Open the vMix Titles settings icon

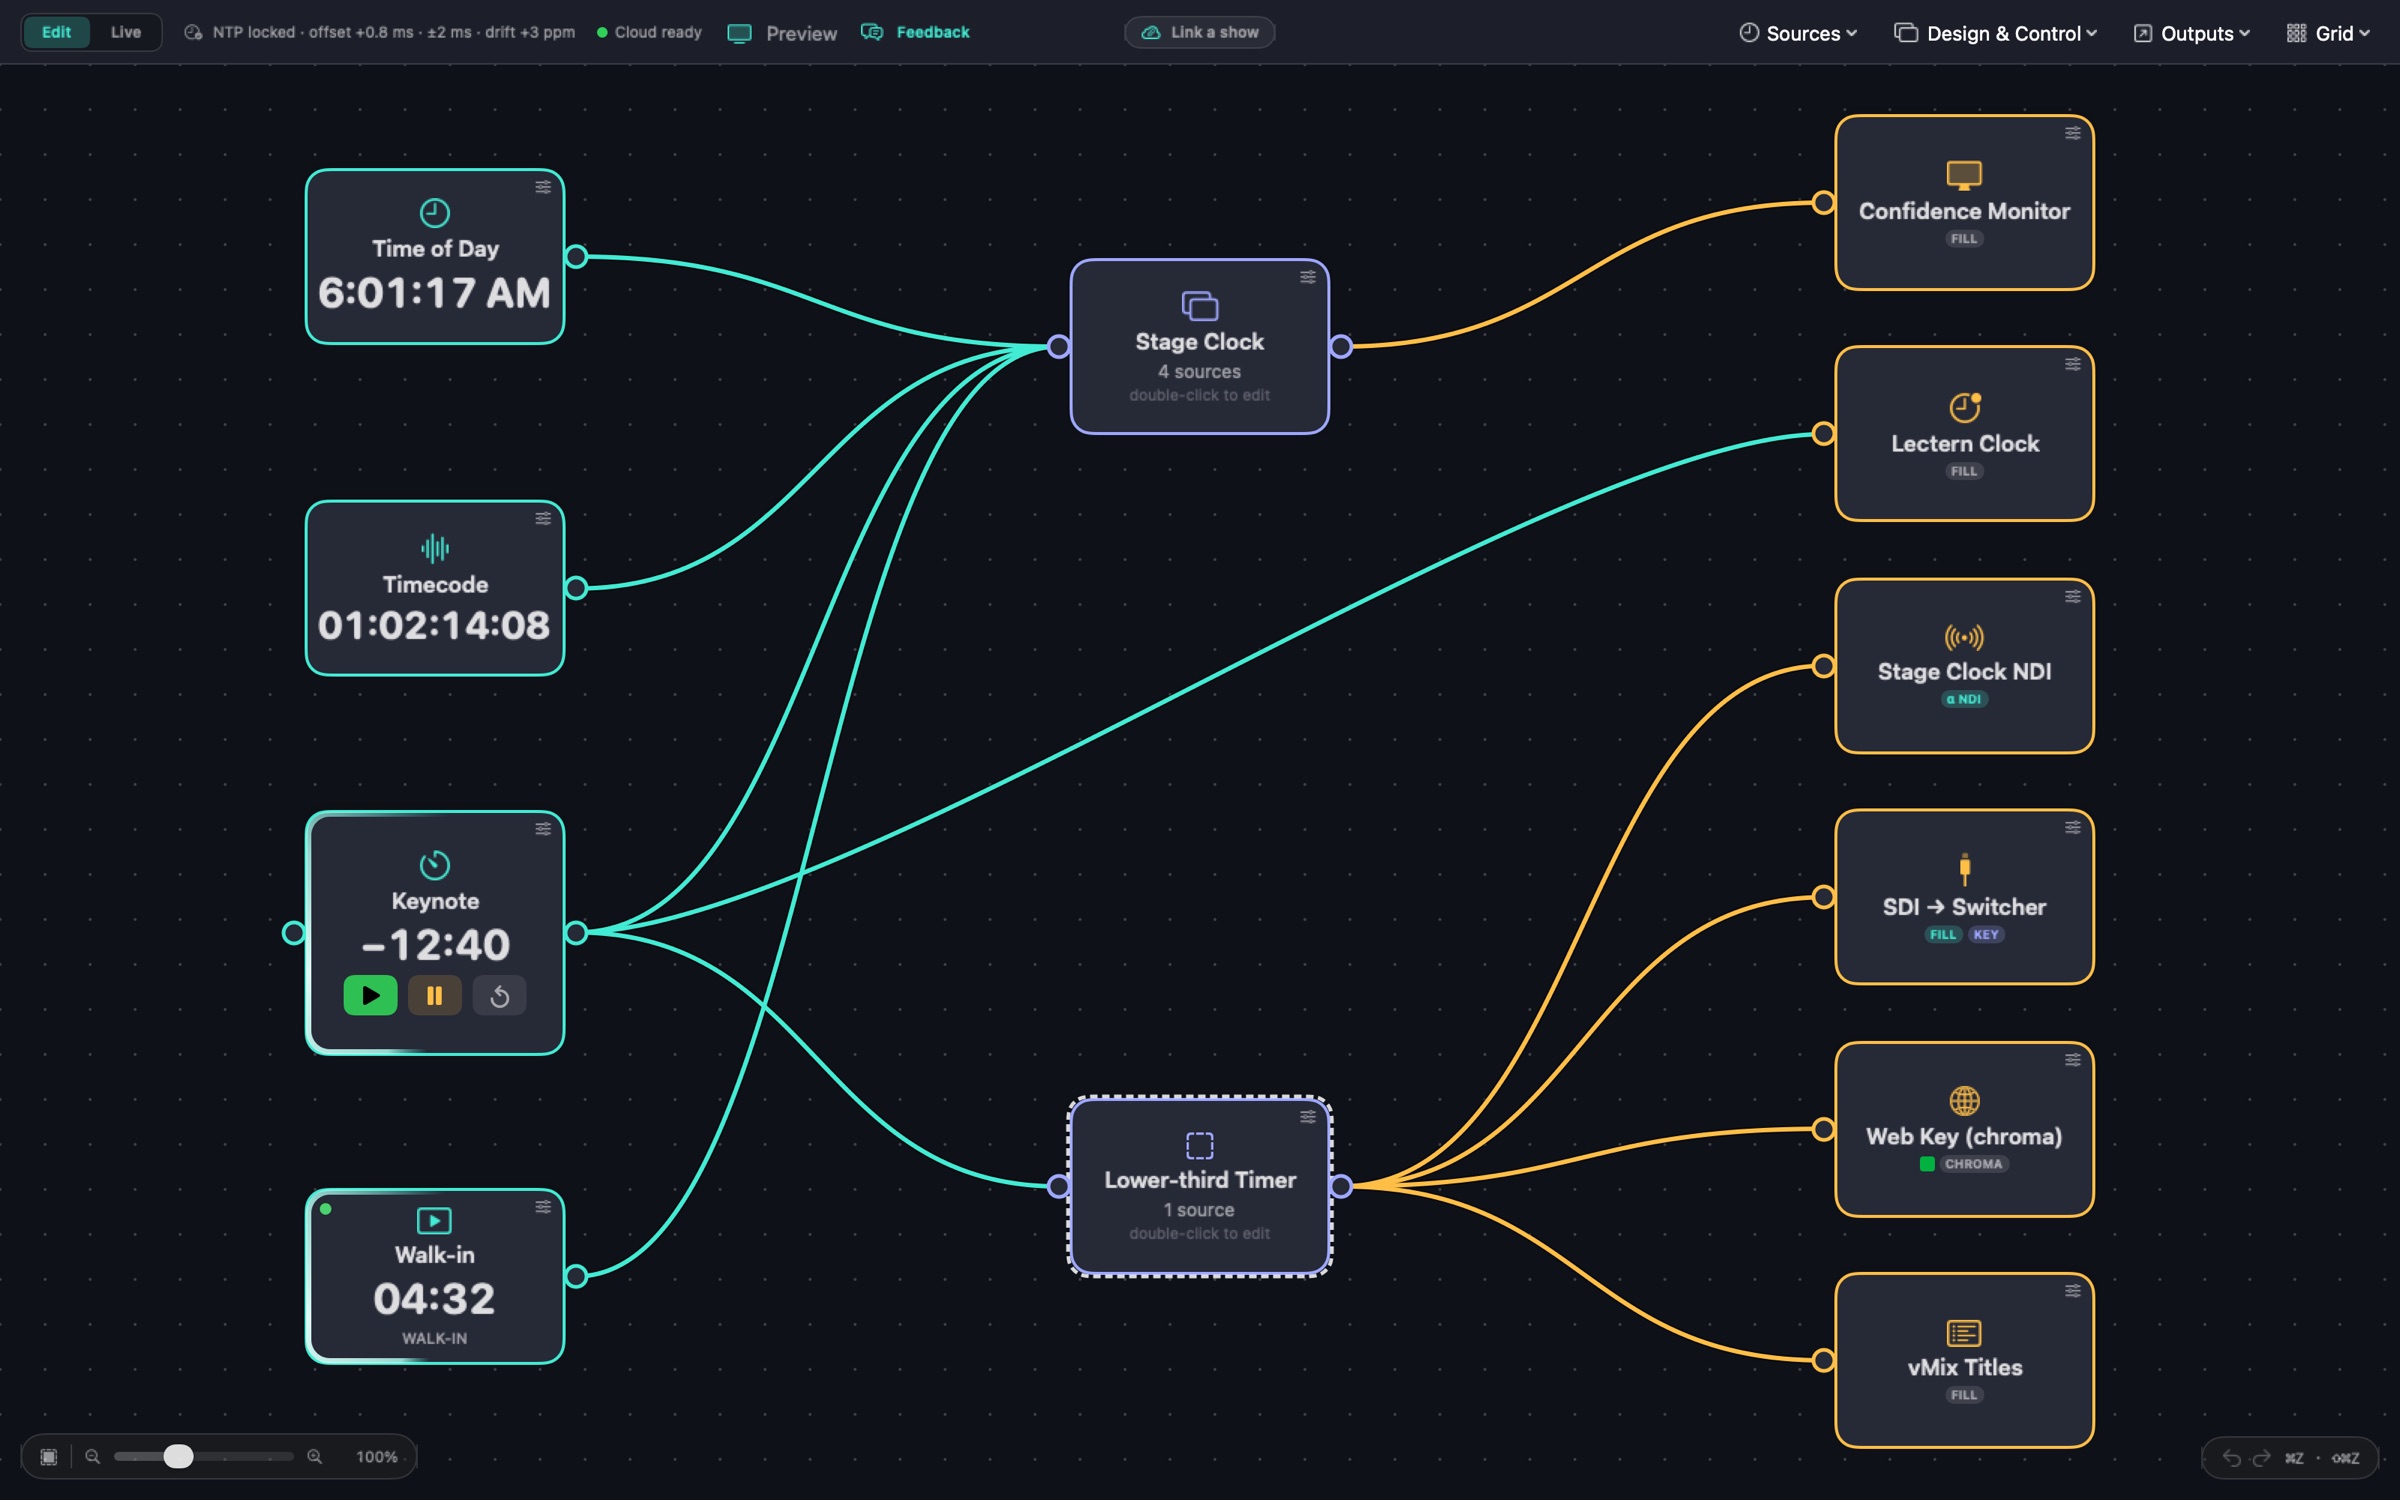pos(2073,1291)
